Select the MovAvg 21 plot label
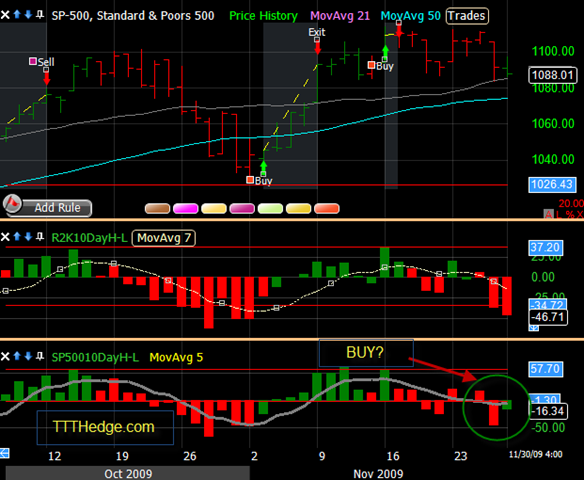Viewport: 584px width, 480px height. point(340,16)
